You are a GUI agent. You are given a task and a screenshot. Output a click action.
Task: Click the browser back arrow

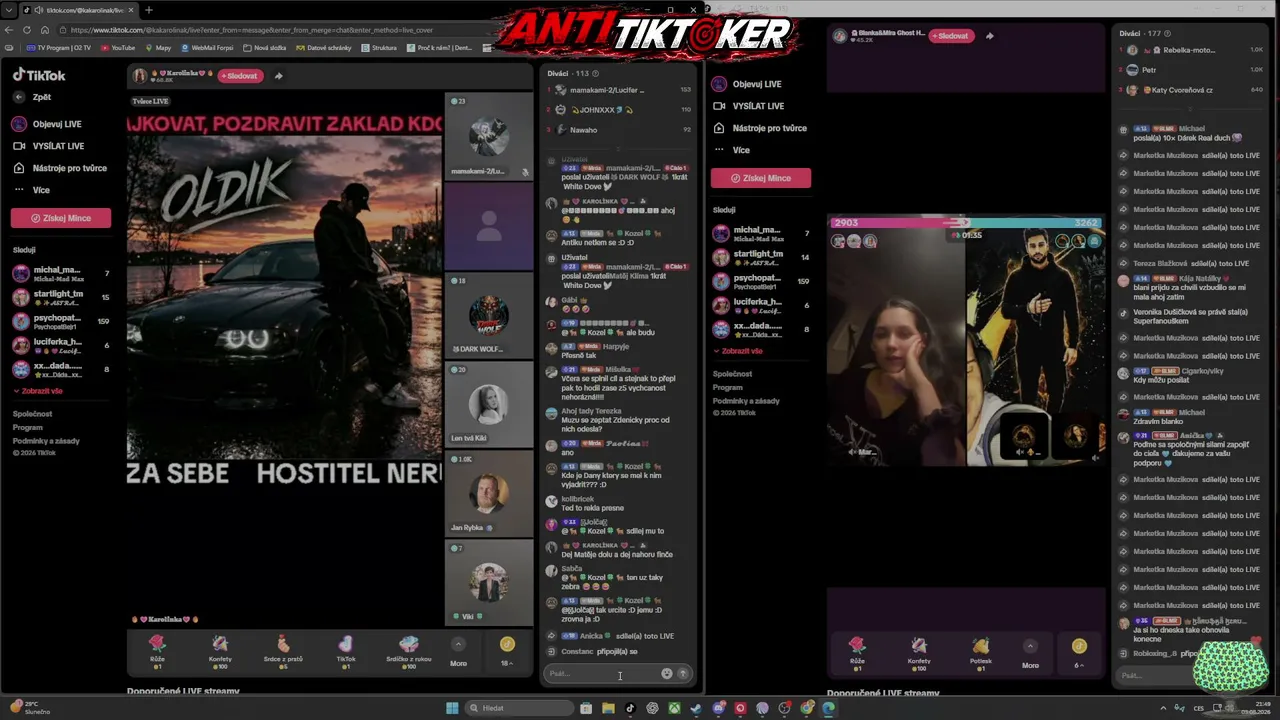(10, 29)
